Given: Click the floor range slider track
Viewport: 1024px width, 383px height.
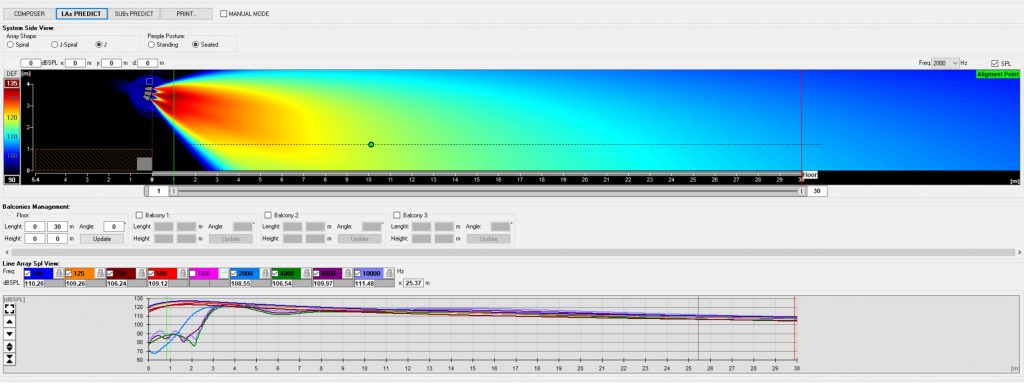Looking at the screenshot, I should 487,191.
